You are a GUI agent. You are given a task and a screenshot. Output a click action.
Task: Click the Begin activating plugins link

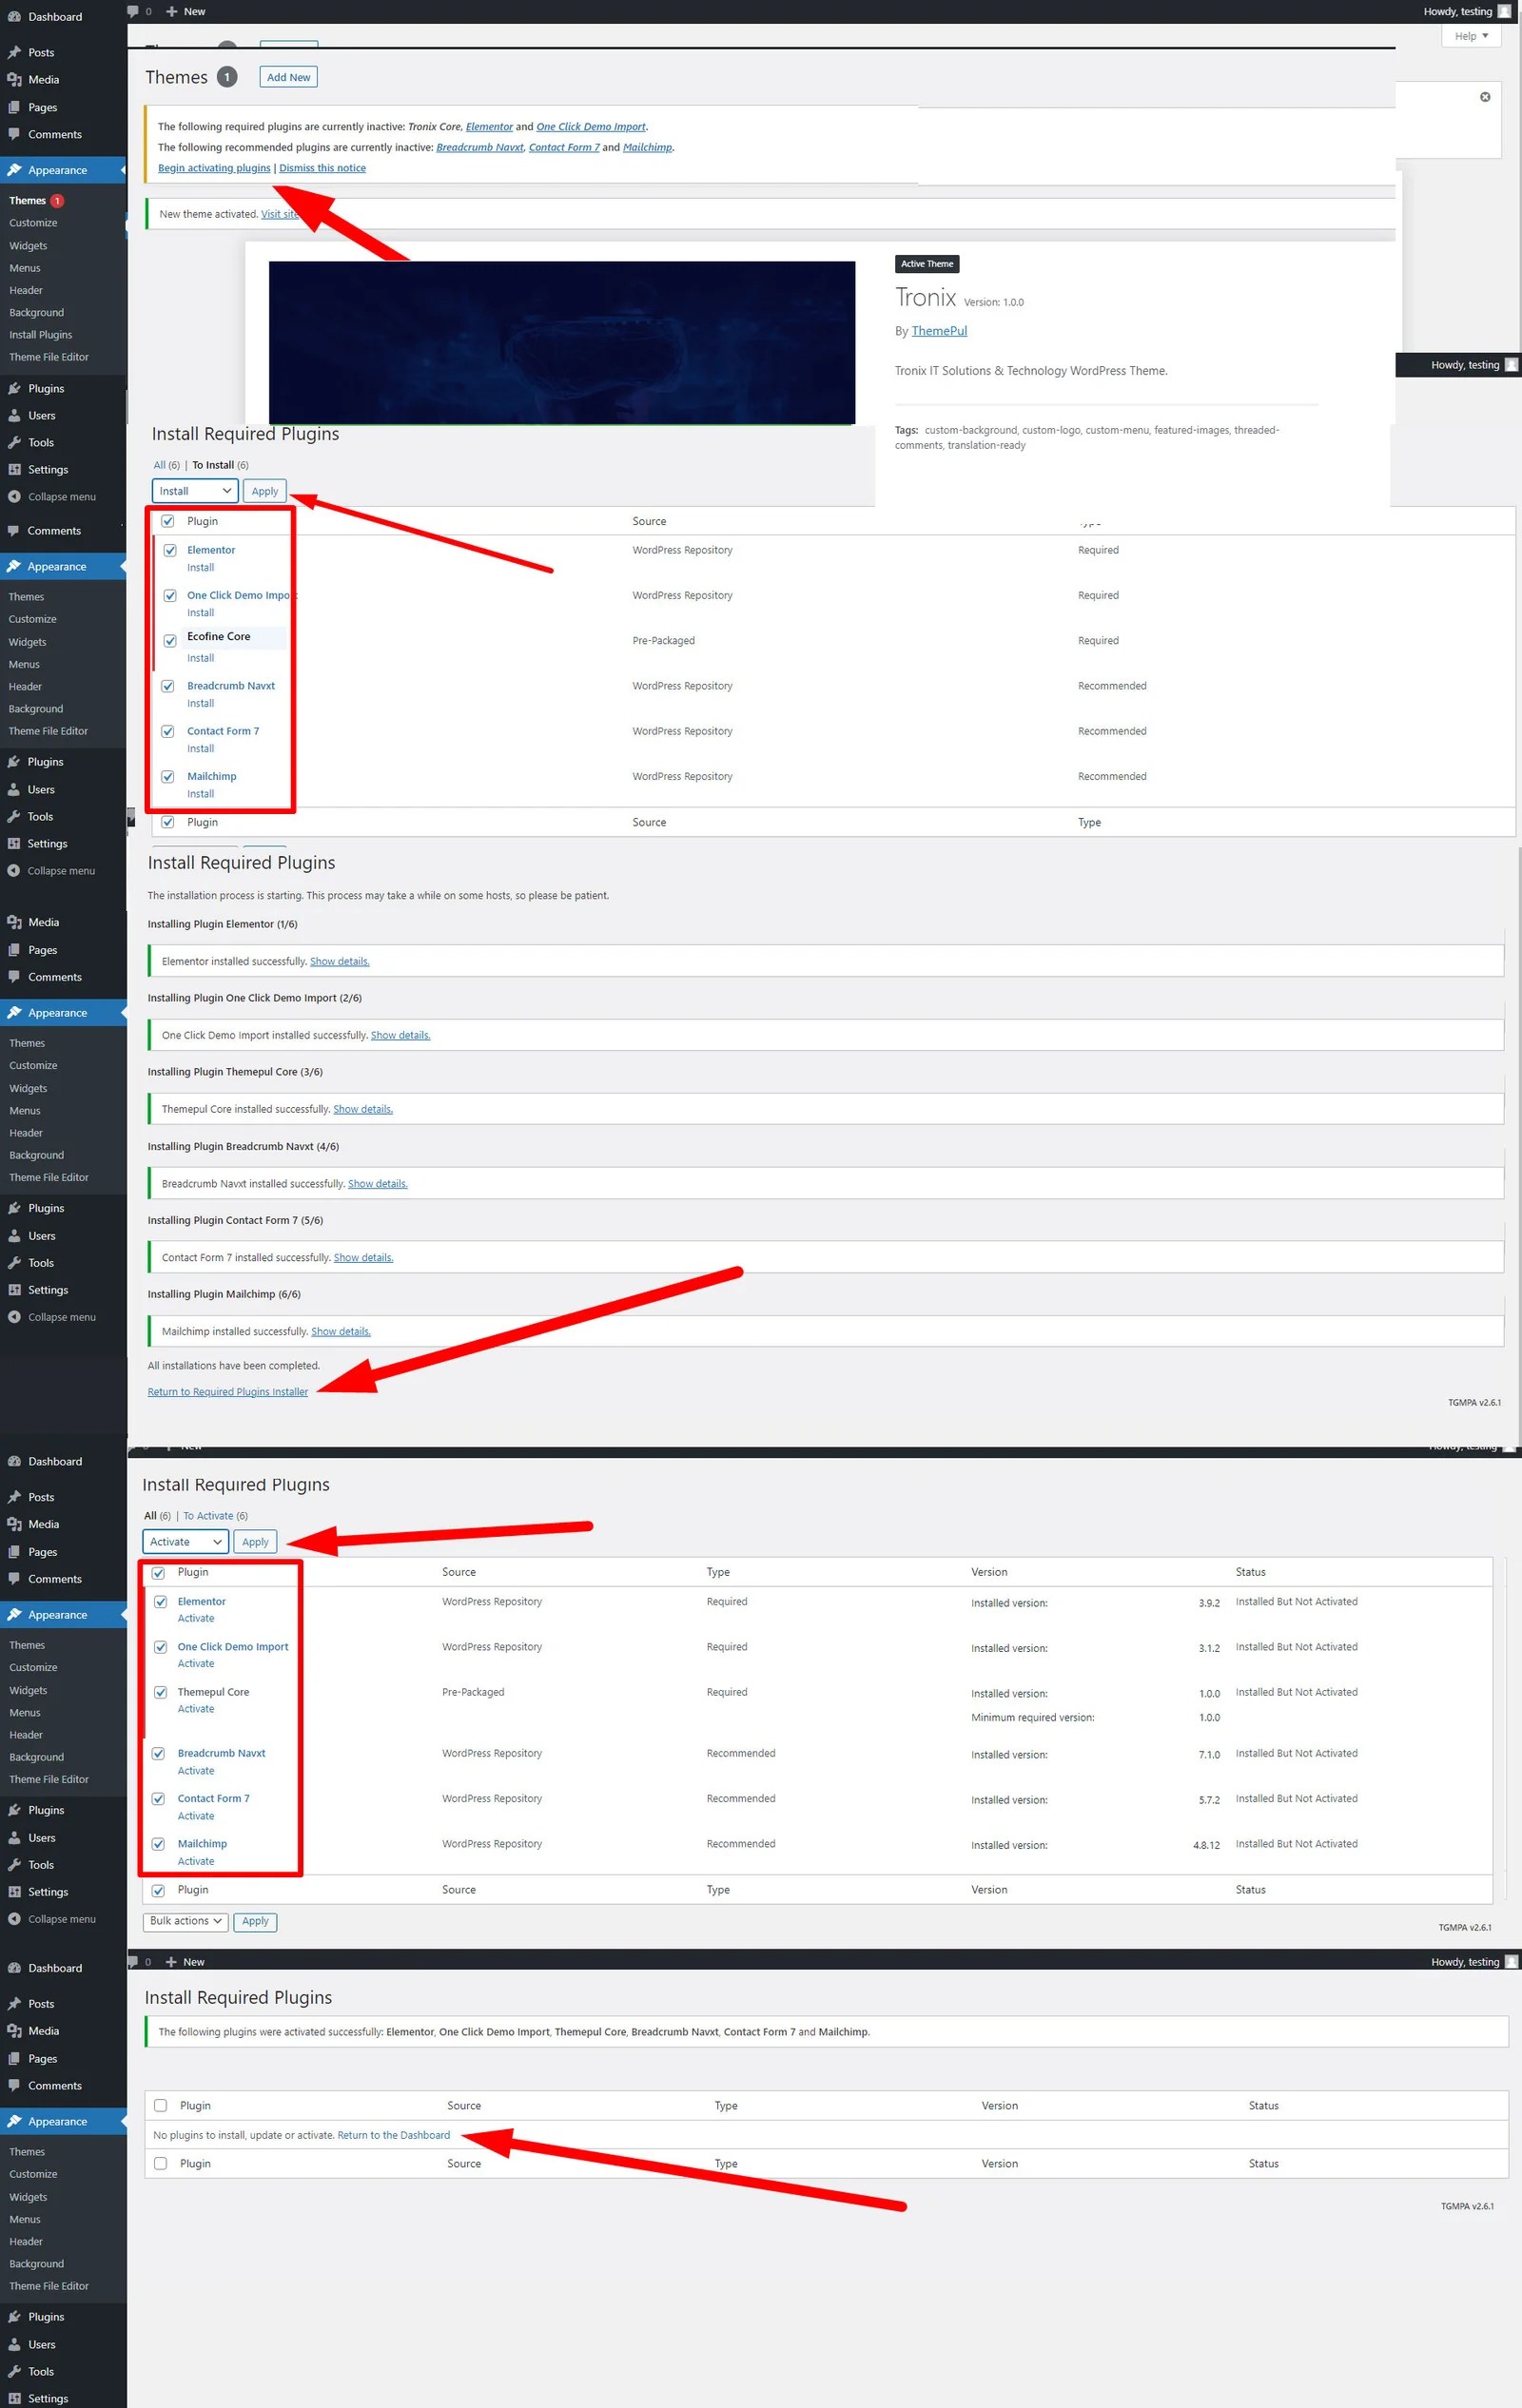214,168
